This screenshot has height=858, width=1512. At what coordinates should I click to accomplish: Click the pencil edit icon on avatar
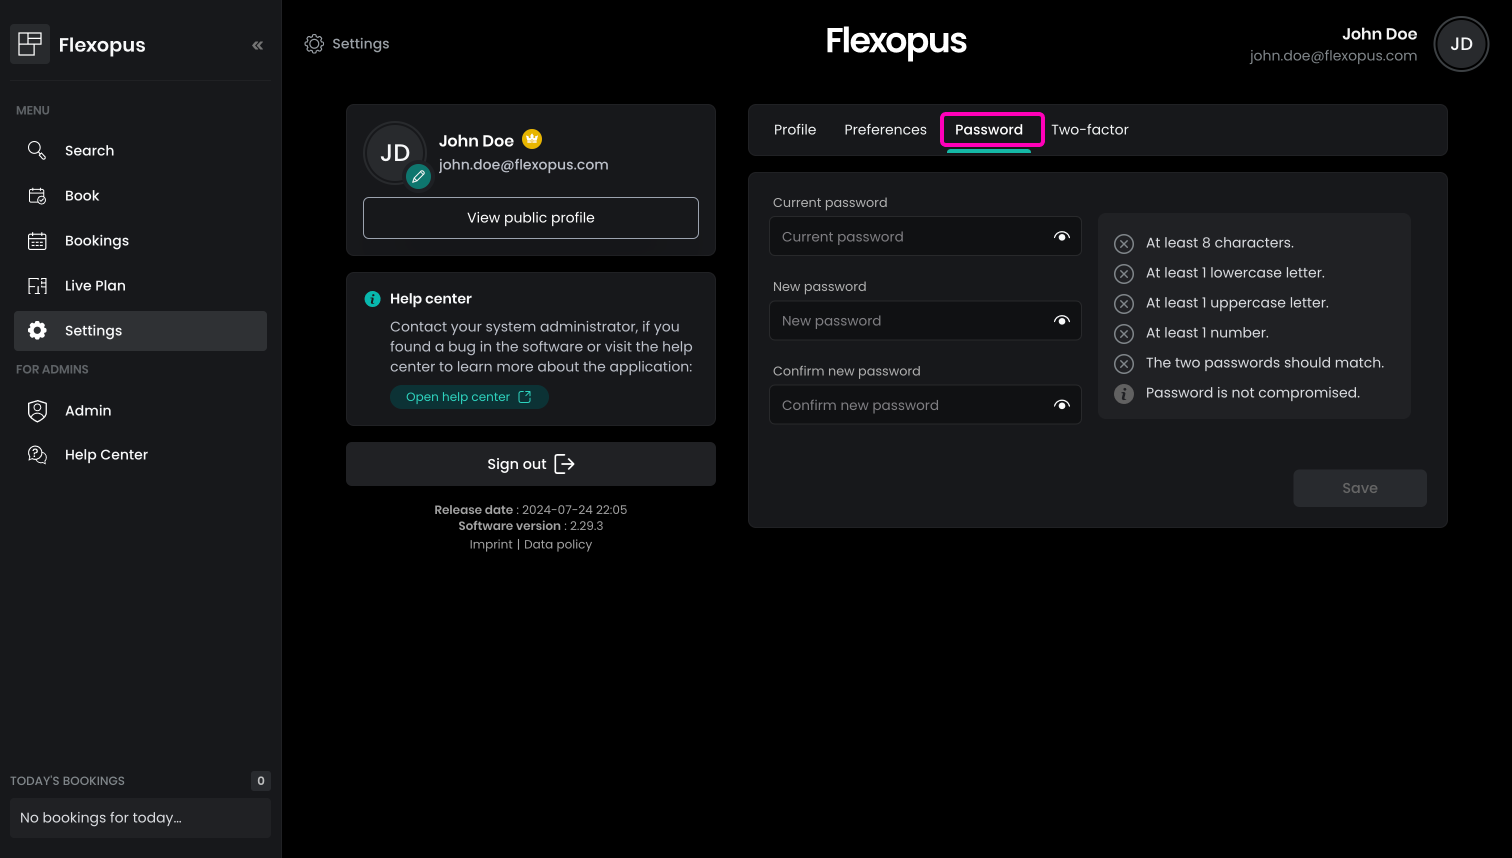coord(418,177)
